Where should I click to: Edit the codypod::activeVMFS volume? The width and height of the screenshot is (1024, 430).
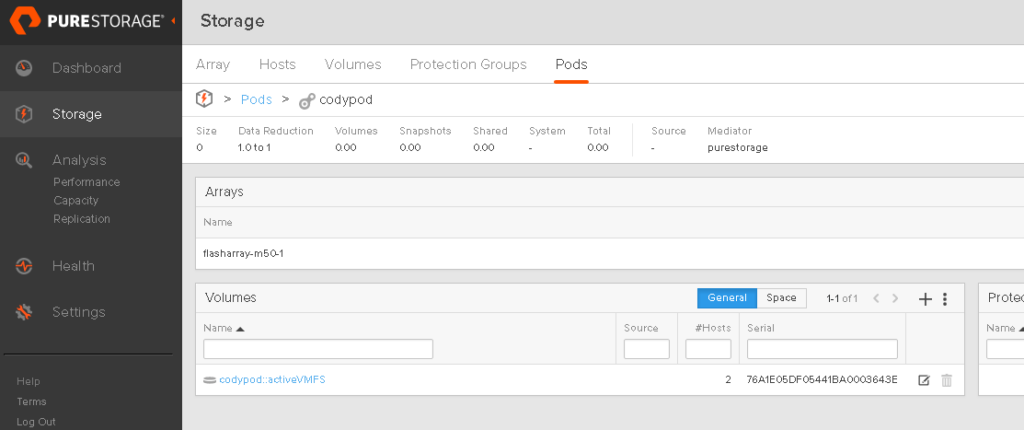click(923, 380)
